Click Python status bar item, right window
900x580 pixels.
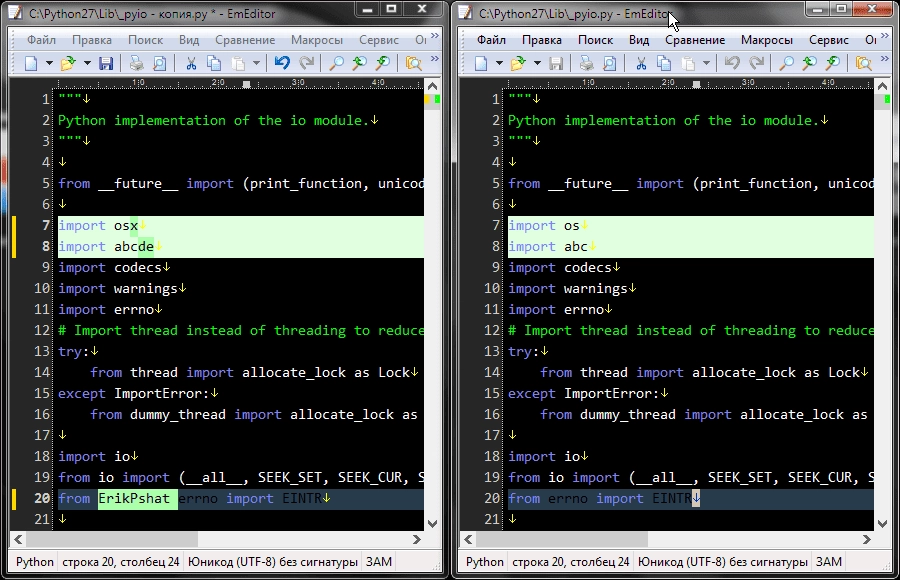coord(484,562)
